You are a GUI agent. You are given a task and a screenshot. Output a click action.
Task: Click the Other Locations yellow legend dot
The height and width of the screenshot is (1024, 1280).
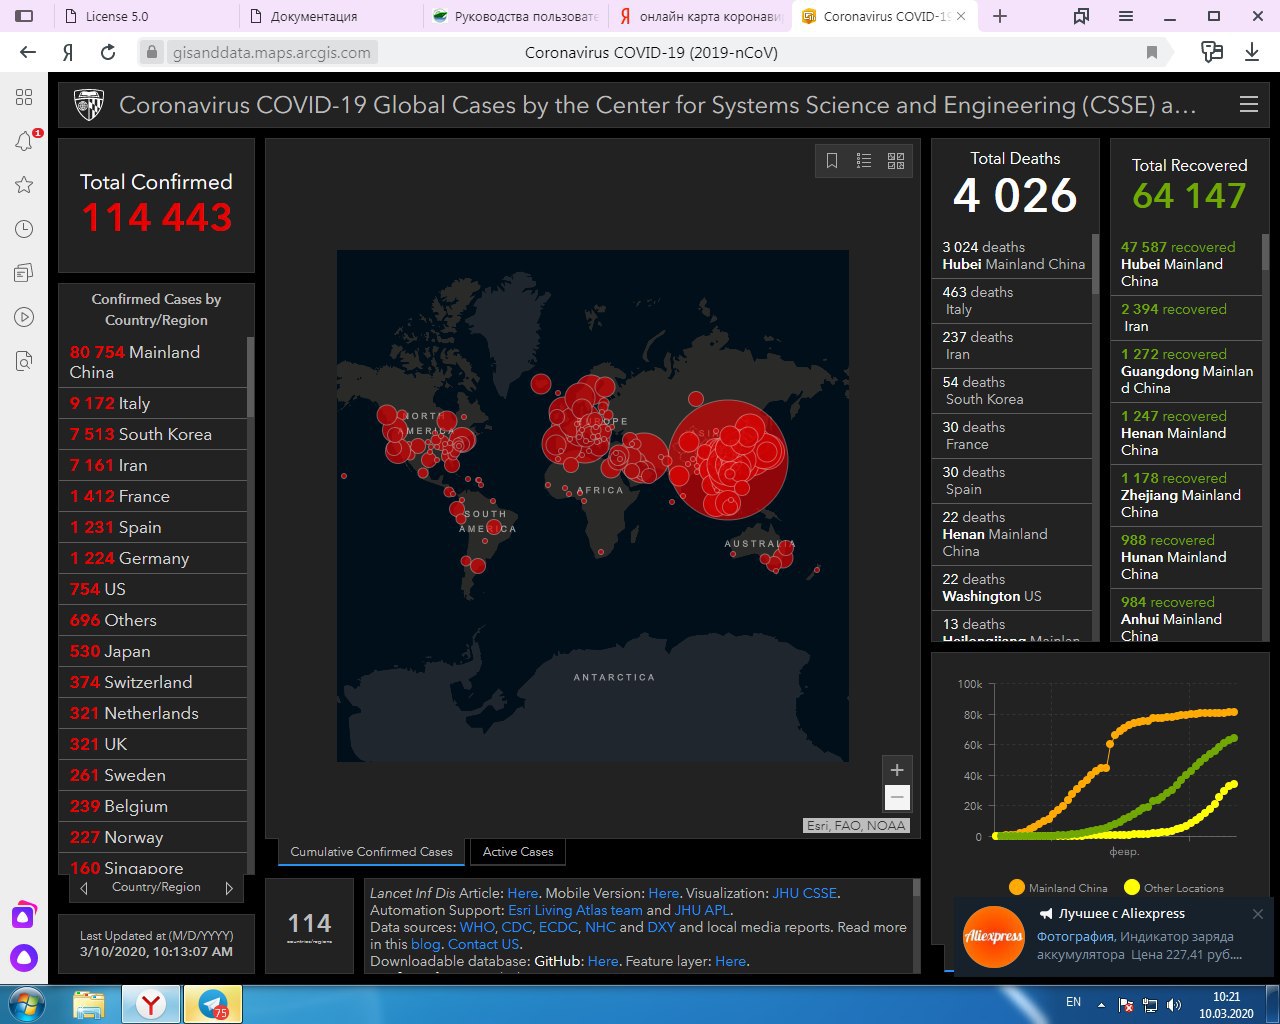pos(1132,887)
